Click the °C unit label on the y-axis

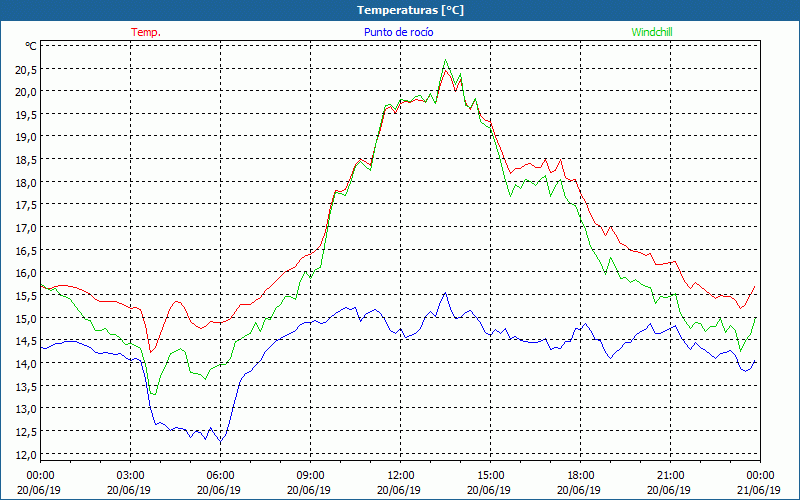31,46
